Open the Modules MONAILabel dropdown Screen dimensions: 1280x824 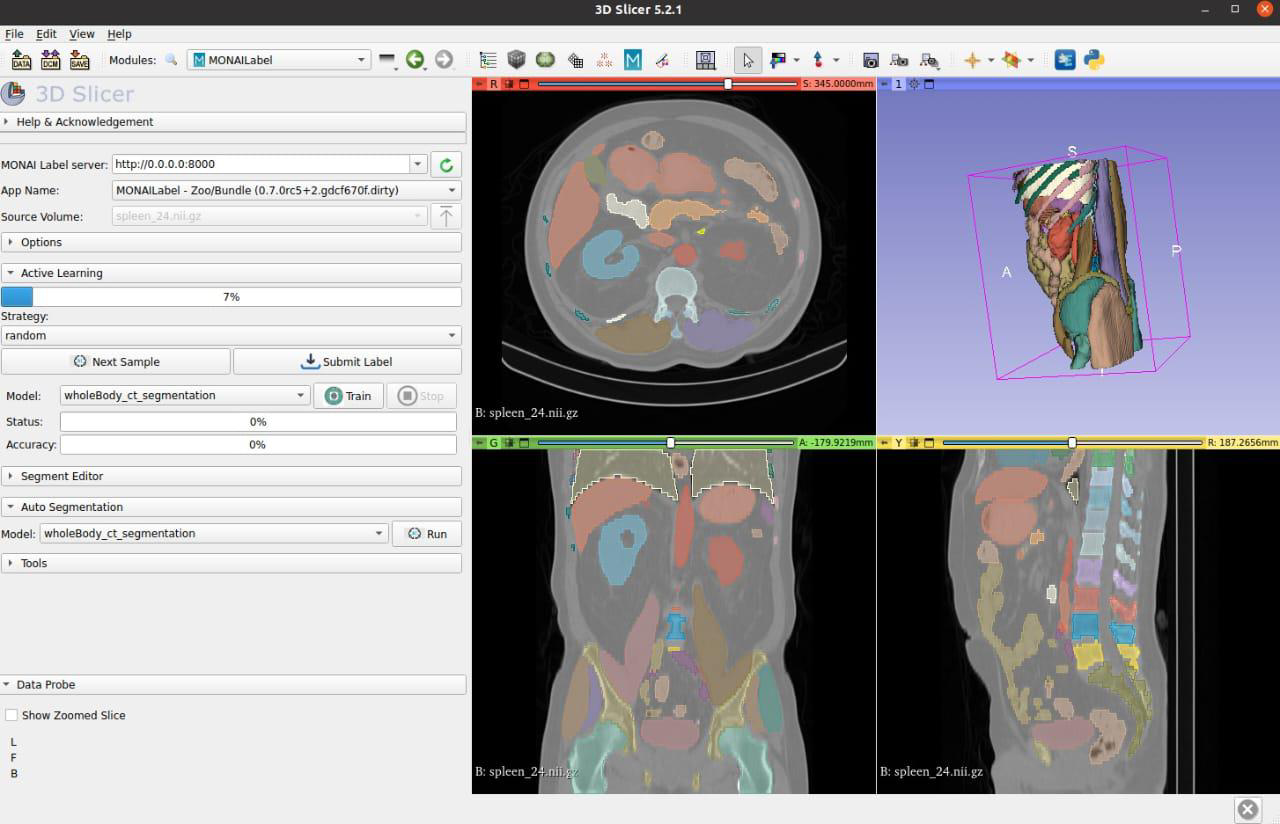279,60
